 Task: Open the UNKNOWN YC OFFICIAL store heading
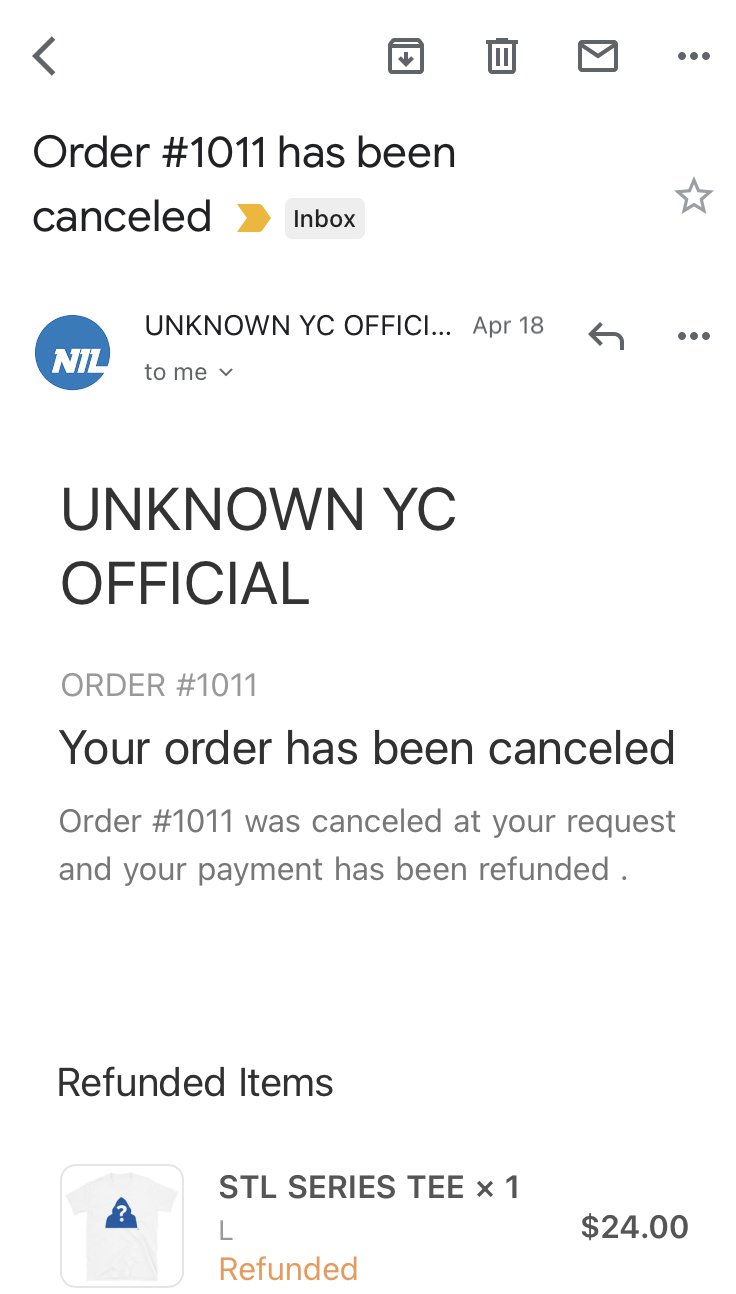(x=259, y=547)
